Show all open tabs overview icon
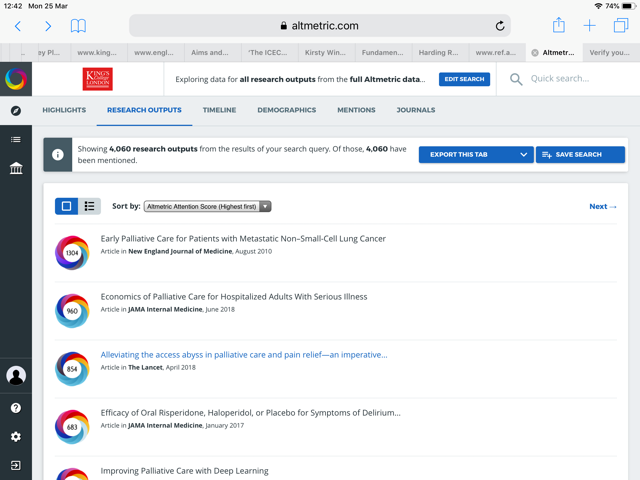Screen dimensions: 640x480 (x=620, y=26)
